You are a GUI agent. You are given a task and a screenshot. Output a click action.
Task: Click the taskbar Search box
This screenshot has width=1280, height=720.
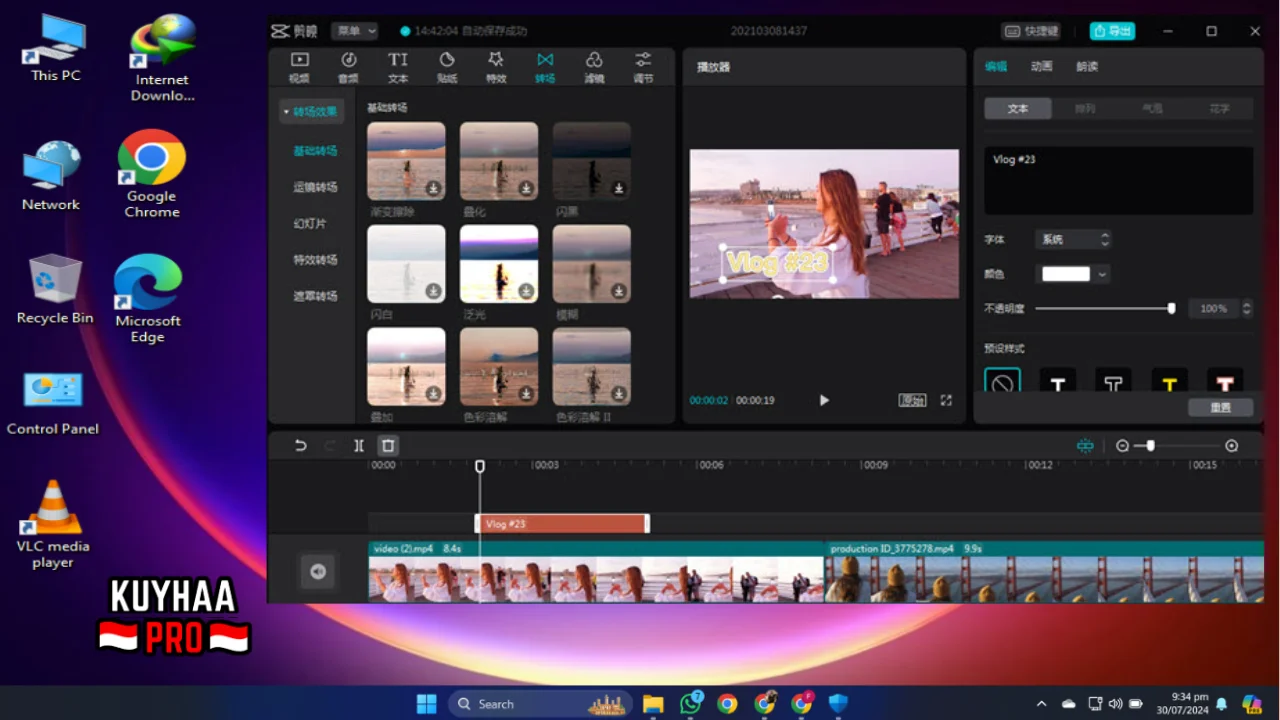tap(540, 704)
